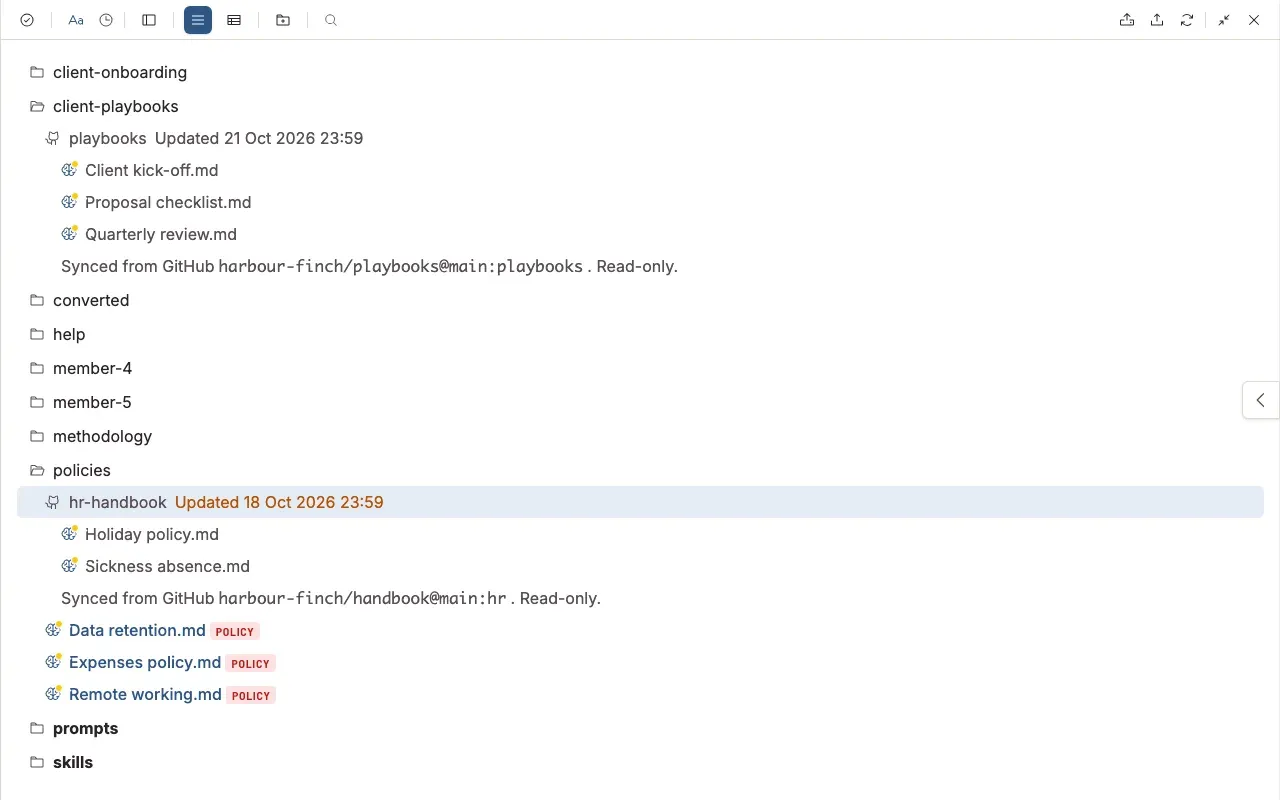This screenshot has width=1280, height=800.
Task: Open the Remote working.md link
Action: point(145,694)
